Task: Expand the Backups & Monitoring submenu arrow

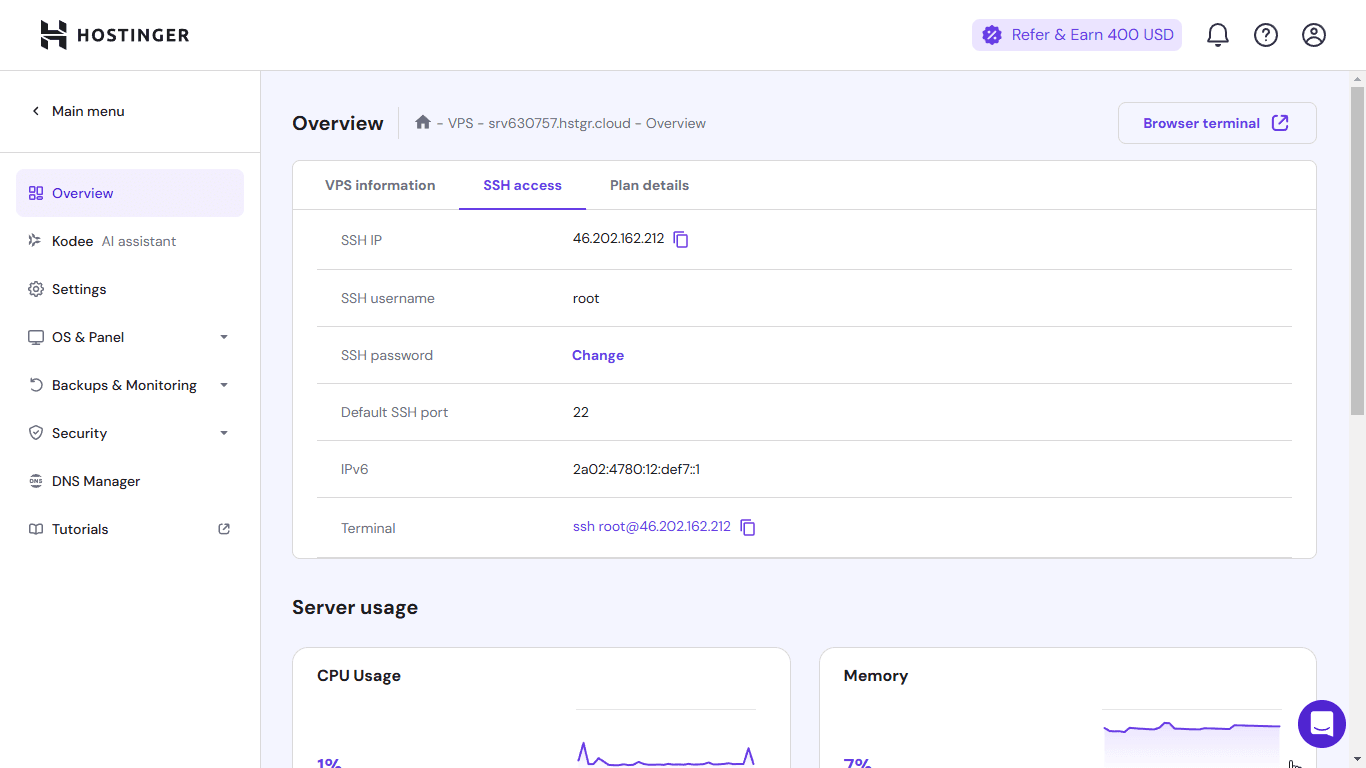Action: [224, 385]
